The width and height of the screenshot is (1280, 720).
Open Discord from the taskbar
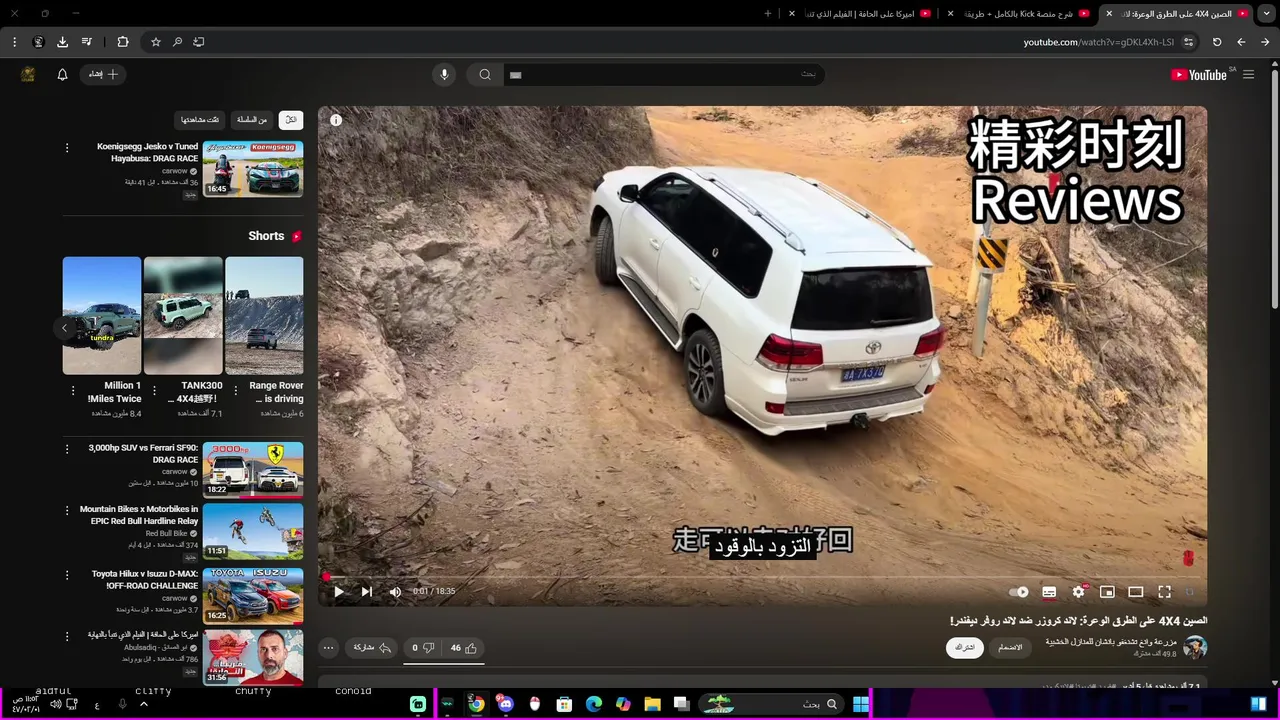505,704
